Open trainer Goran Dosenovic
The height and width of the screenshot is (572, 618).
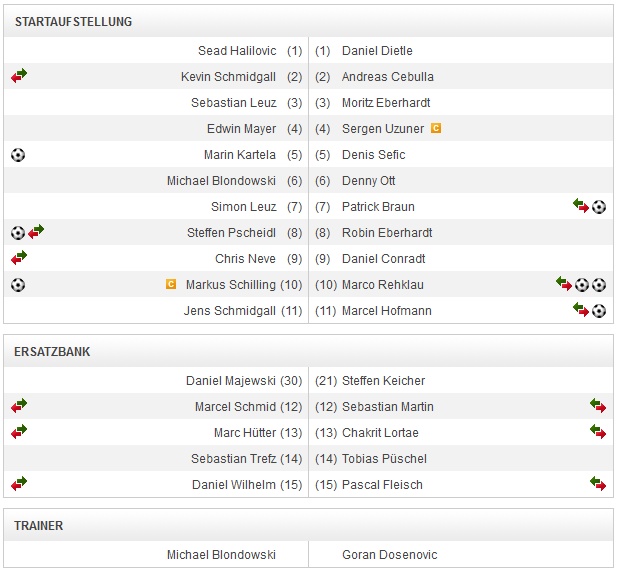click(x=389, y=555)
